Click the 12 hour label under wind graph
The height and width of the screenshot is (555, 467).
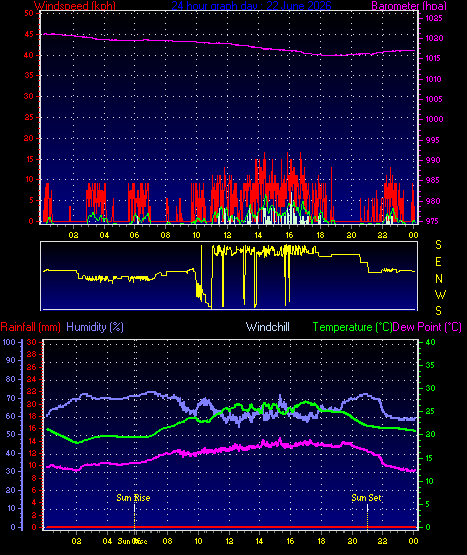coord(227,235)
